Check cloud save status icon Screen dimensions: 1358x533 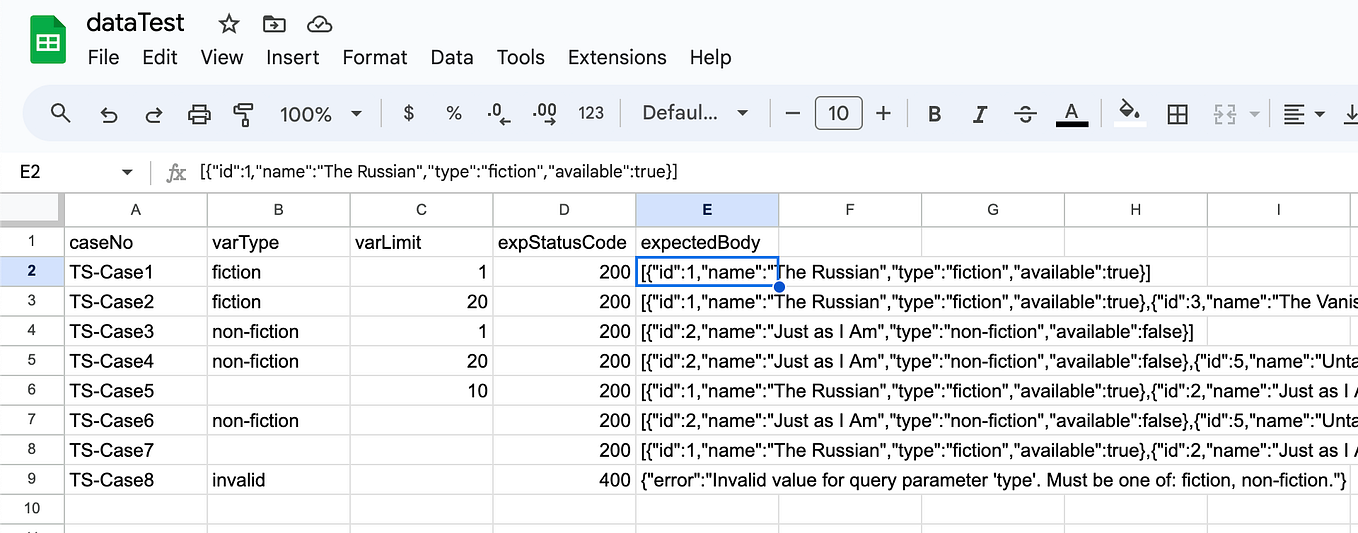pos(319,23)
